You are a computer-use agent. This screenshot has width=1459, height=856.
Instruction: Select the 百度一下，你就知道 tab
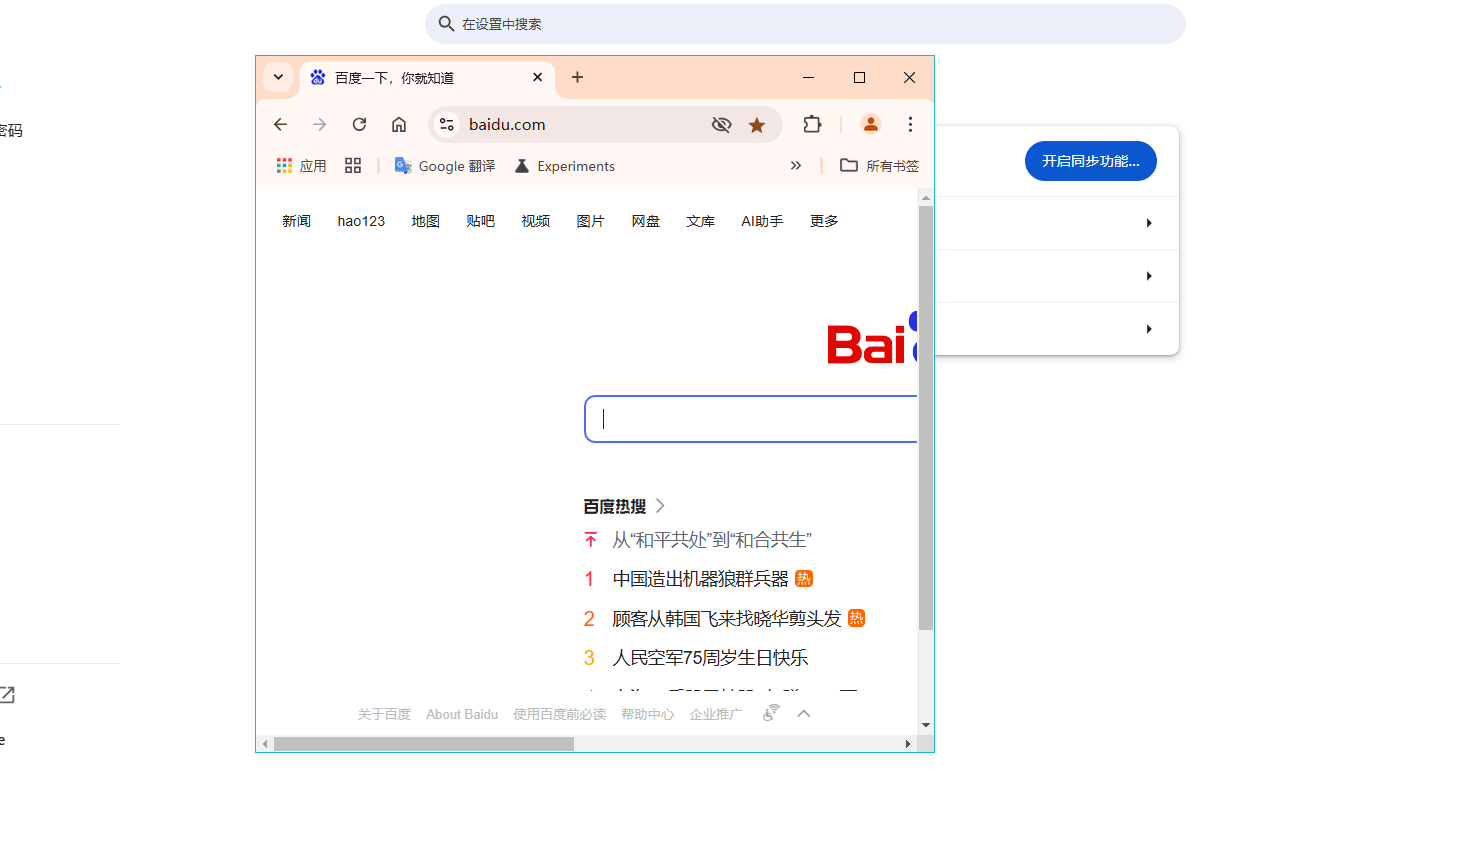pyautogui.click(x=427, y=78)
